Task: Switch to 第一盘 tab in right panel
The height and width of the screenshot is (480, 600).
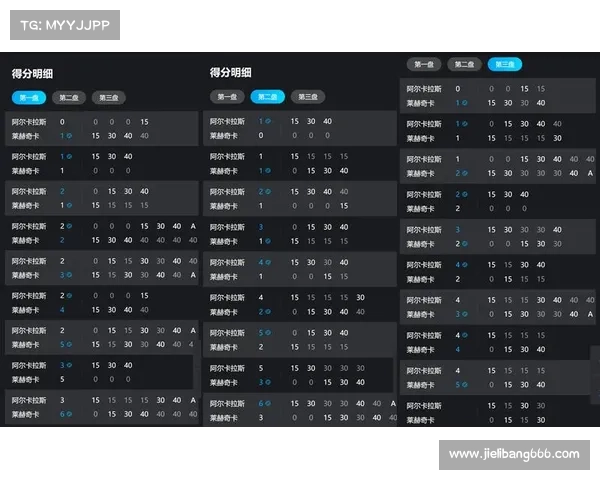Action: [x=424, y=64]
